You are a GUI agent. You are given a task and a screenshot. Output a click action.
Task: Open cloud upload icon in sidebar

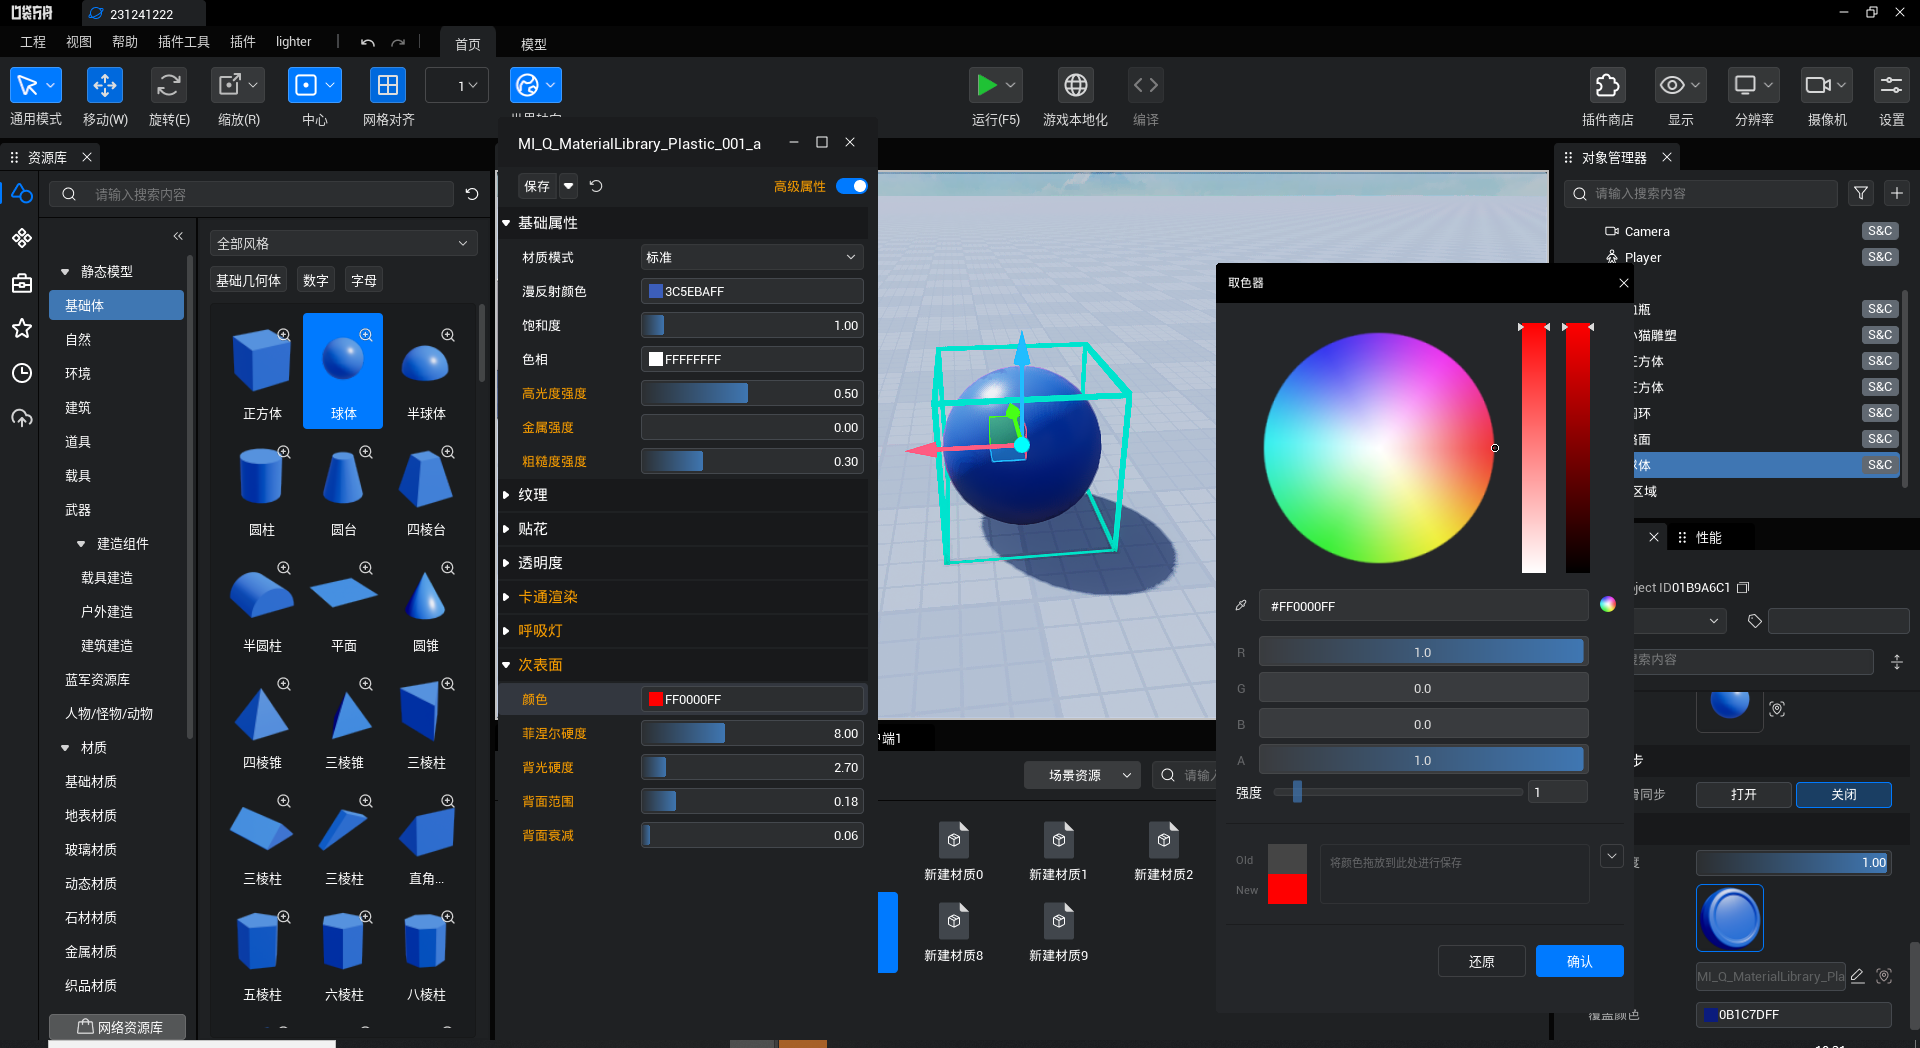point(22,418)
